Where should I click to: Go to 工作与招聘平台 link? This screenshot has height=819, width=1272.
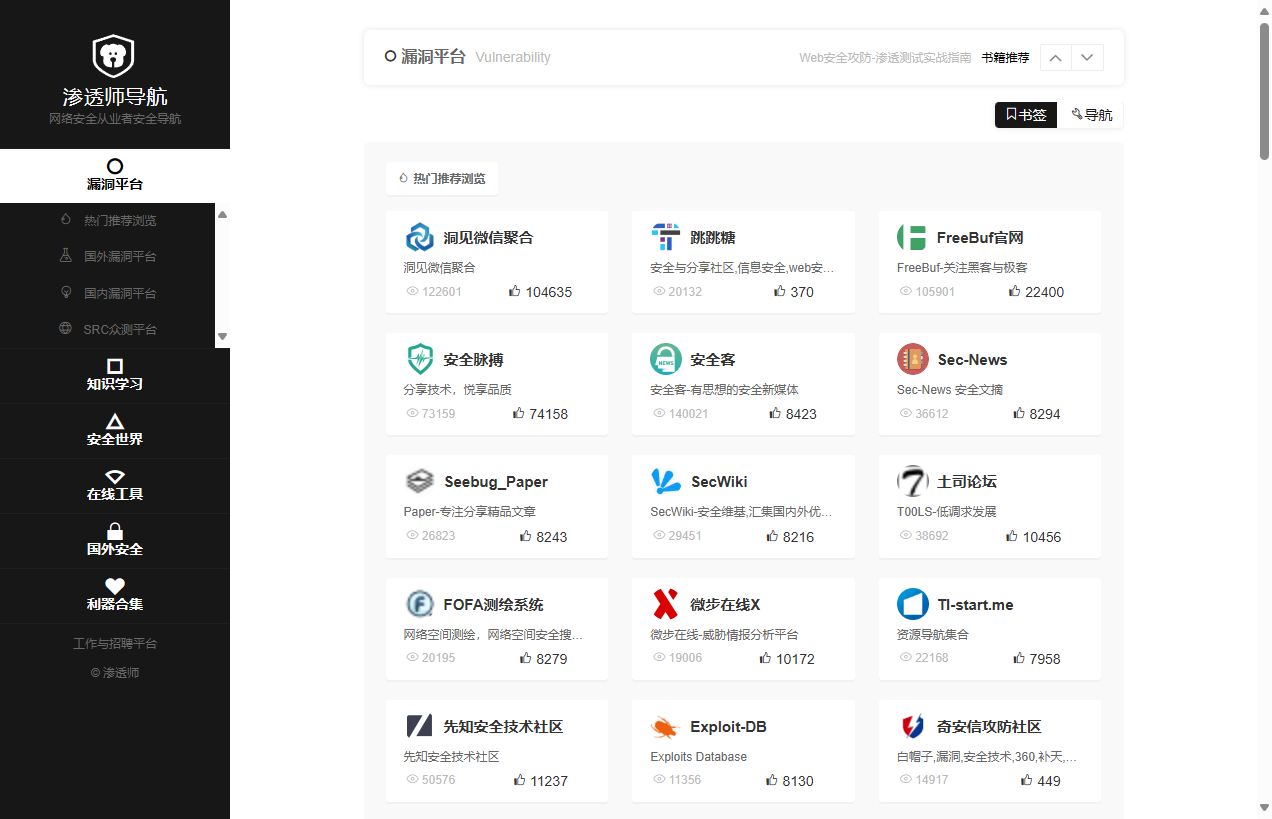point(115,644)
